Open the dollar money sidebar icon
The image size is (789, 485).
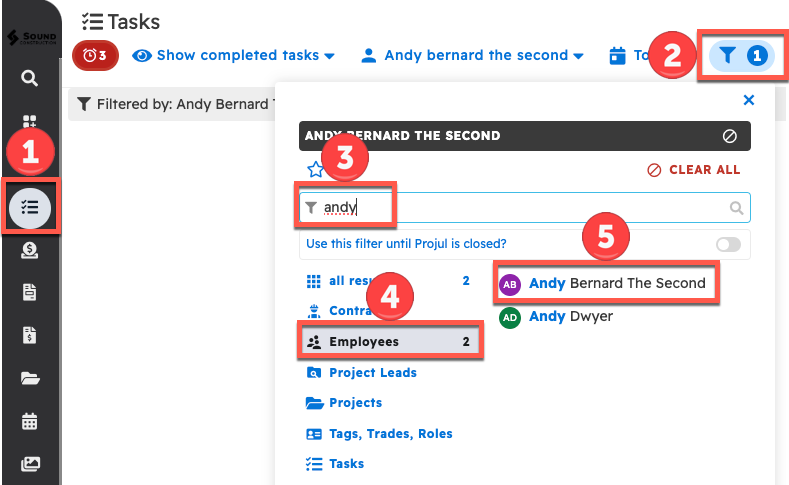tap(30, 250)
